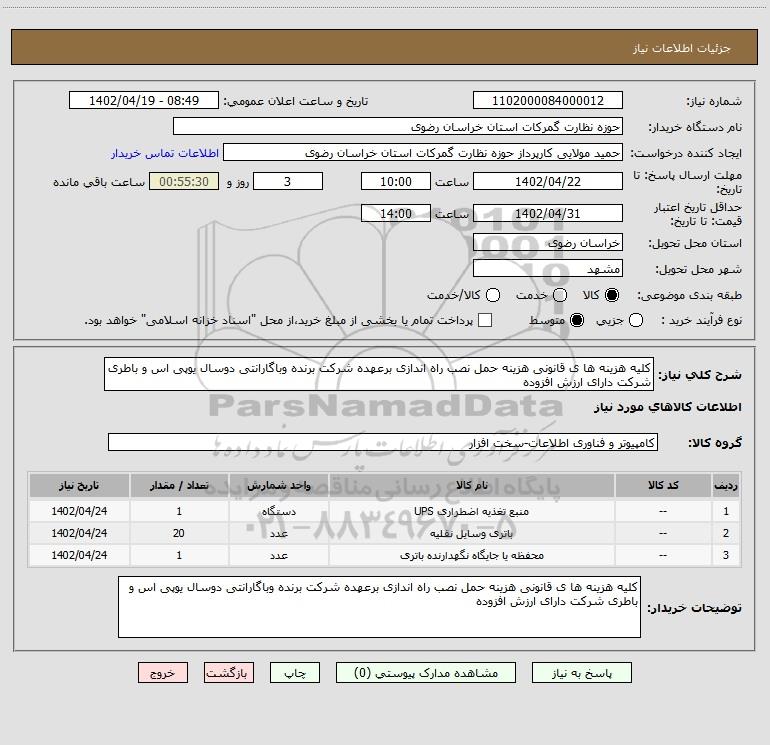Click quantity 20 in the battery row
The image size is (770, 745).
(179, 533)
